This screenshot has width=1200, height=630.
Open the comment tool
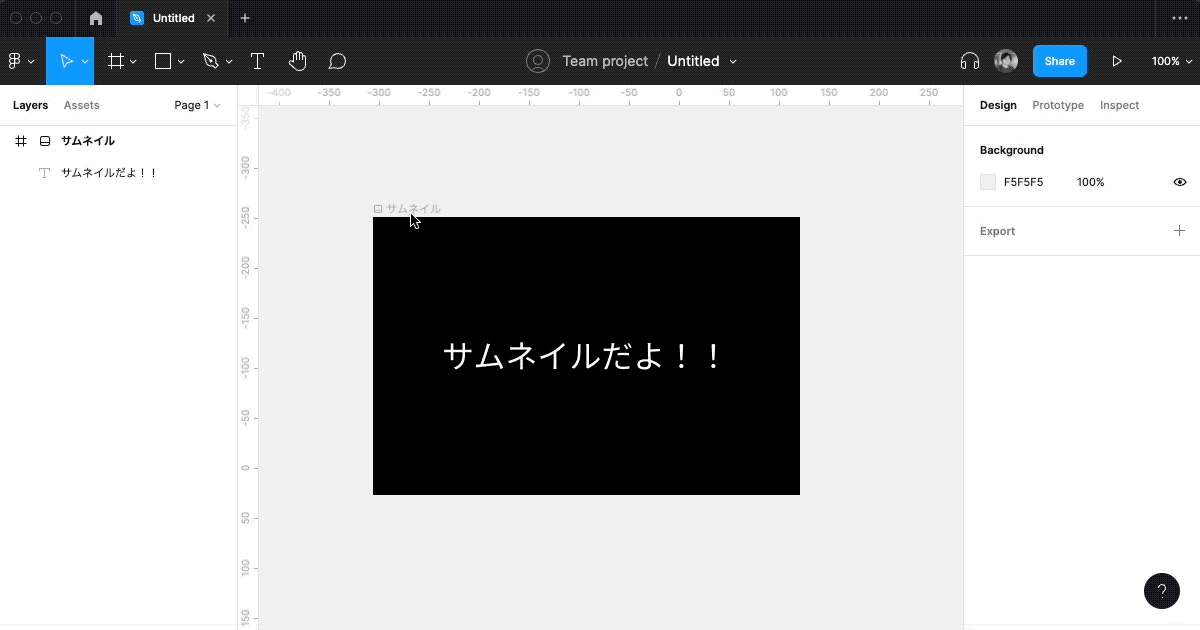(337, 61)
